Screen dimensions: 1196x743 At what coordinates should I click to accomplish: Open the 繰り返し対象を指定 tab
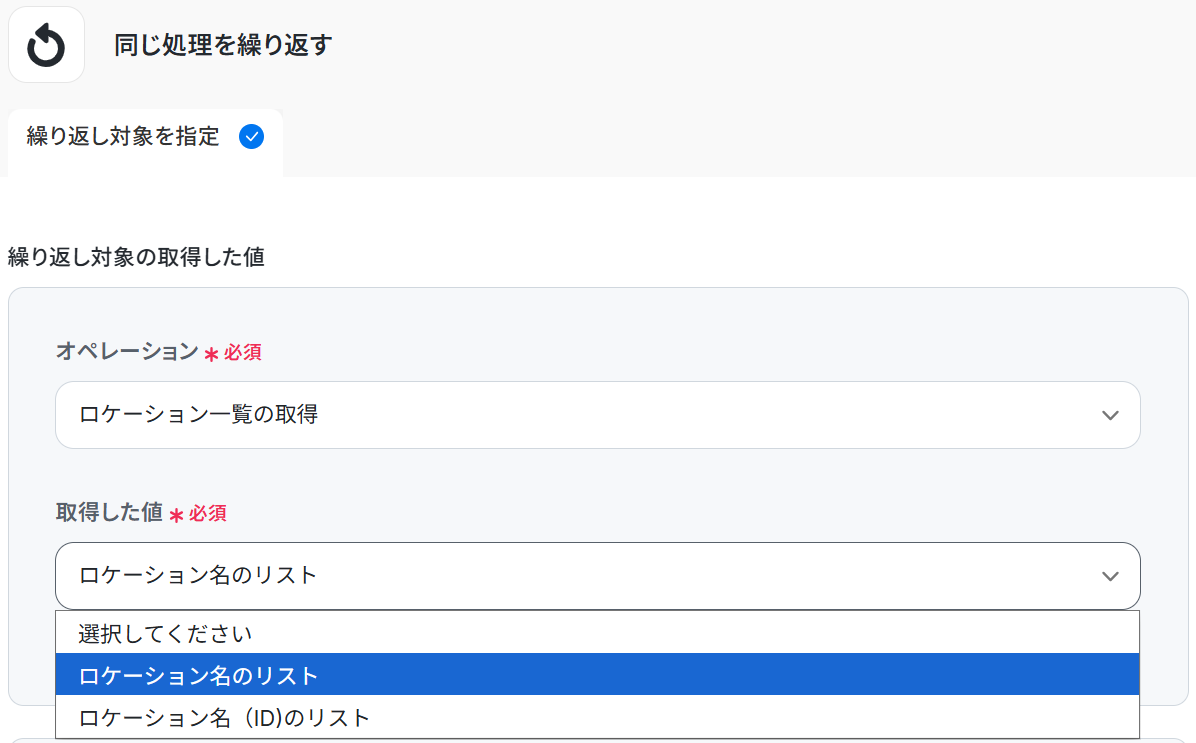tap(123, 137)
